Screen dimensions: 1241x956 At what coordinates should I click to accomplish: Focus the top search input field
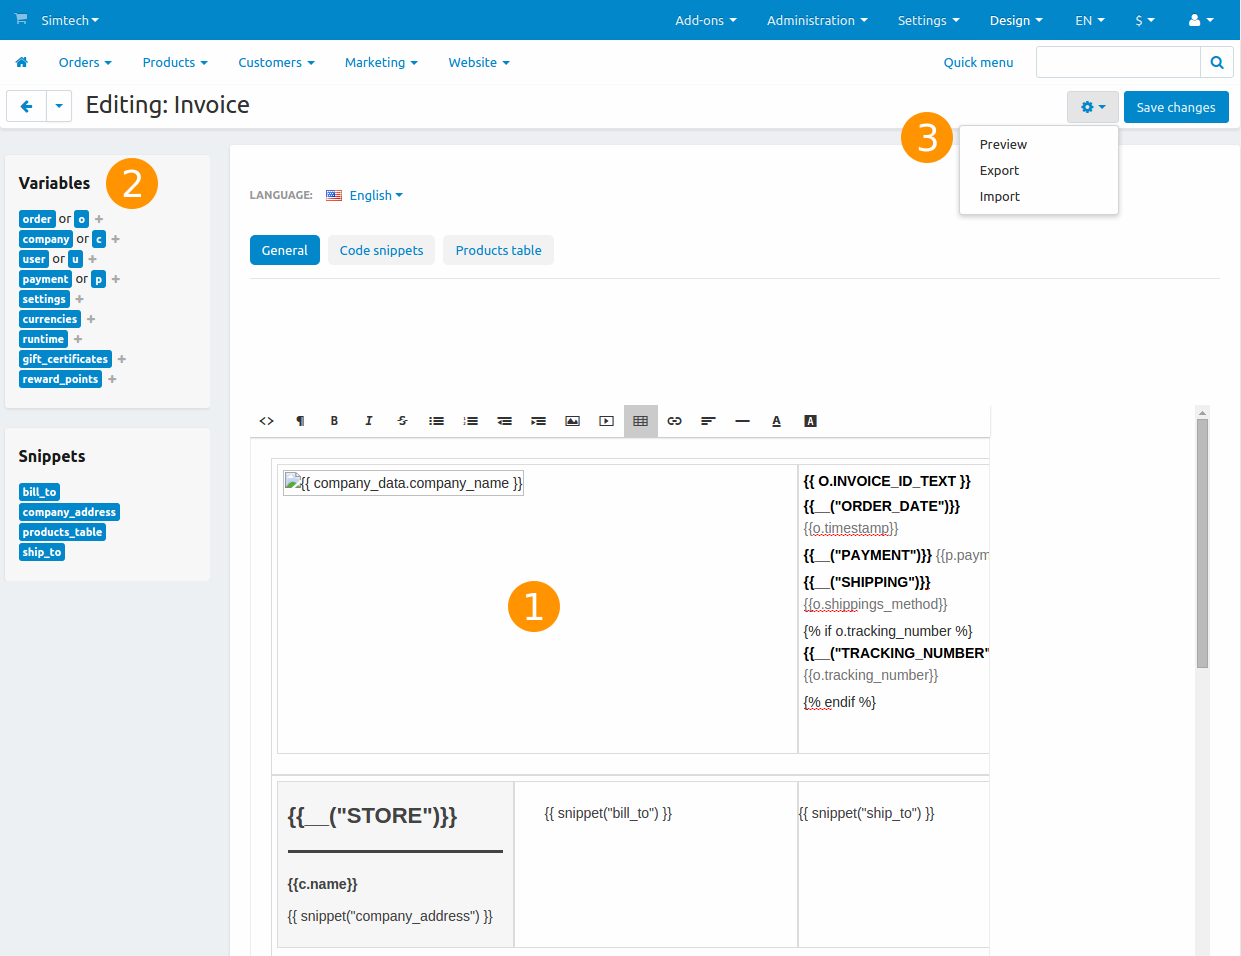click(x=1118, y=62)
